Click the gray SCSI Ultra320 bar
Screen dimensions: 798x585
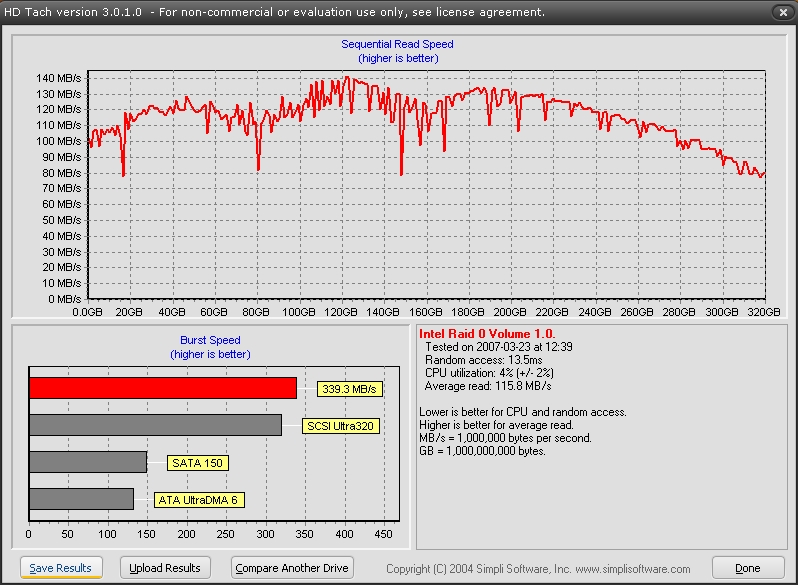155,425
